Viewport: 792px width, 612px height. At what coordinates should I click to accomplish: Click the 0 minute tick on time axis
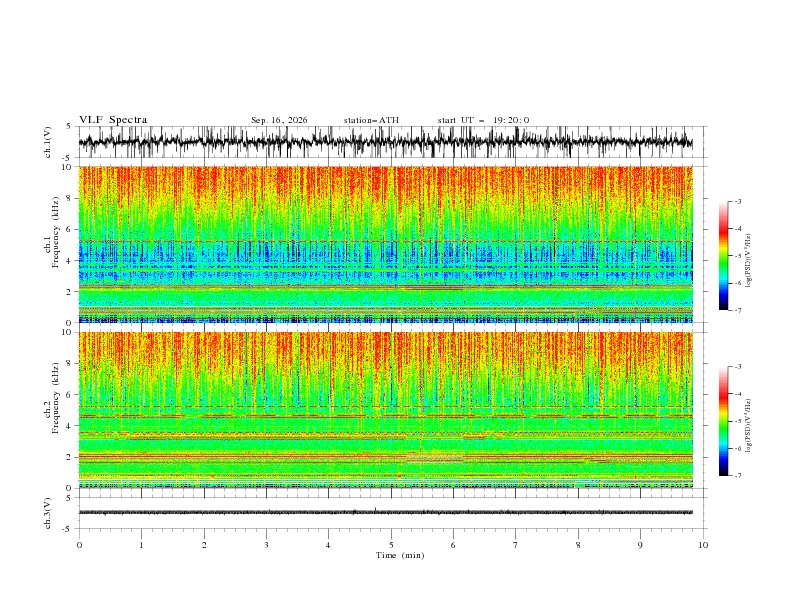pos(79,545)
